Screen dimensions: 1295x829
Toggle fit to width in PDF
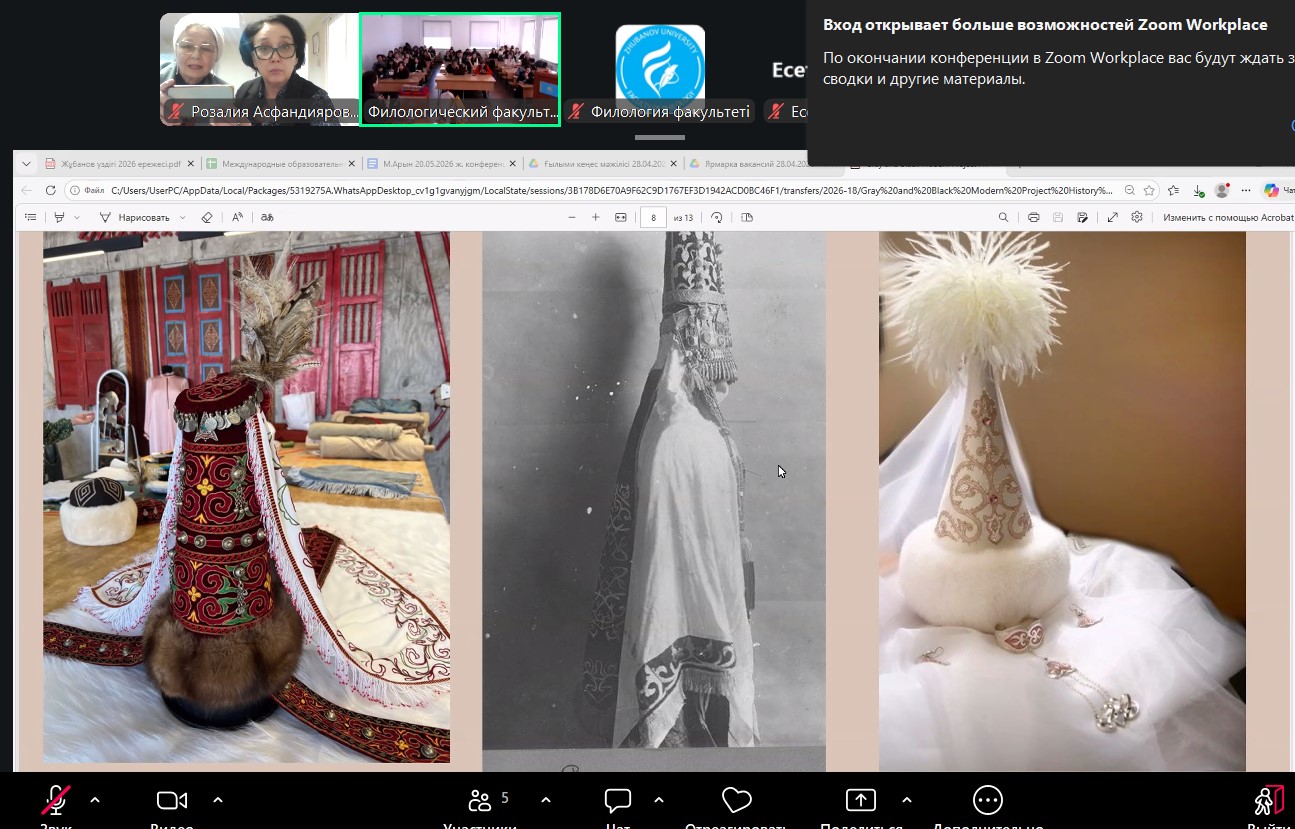[x=620, y=217]
